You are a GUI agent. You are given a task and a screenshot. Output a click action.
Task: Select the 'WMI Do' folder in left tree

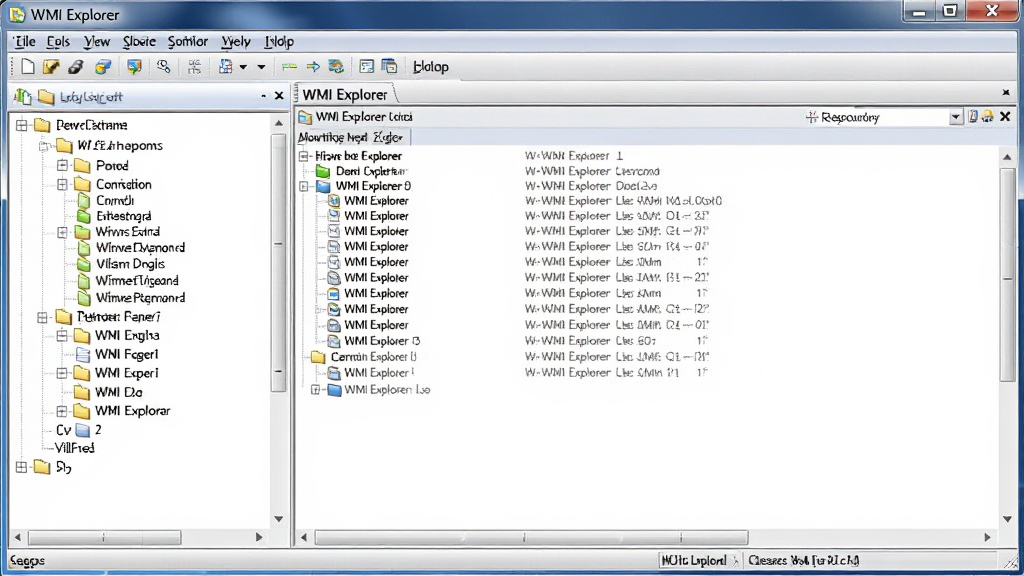click(118, 392)
